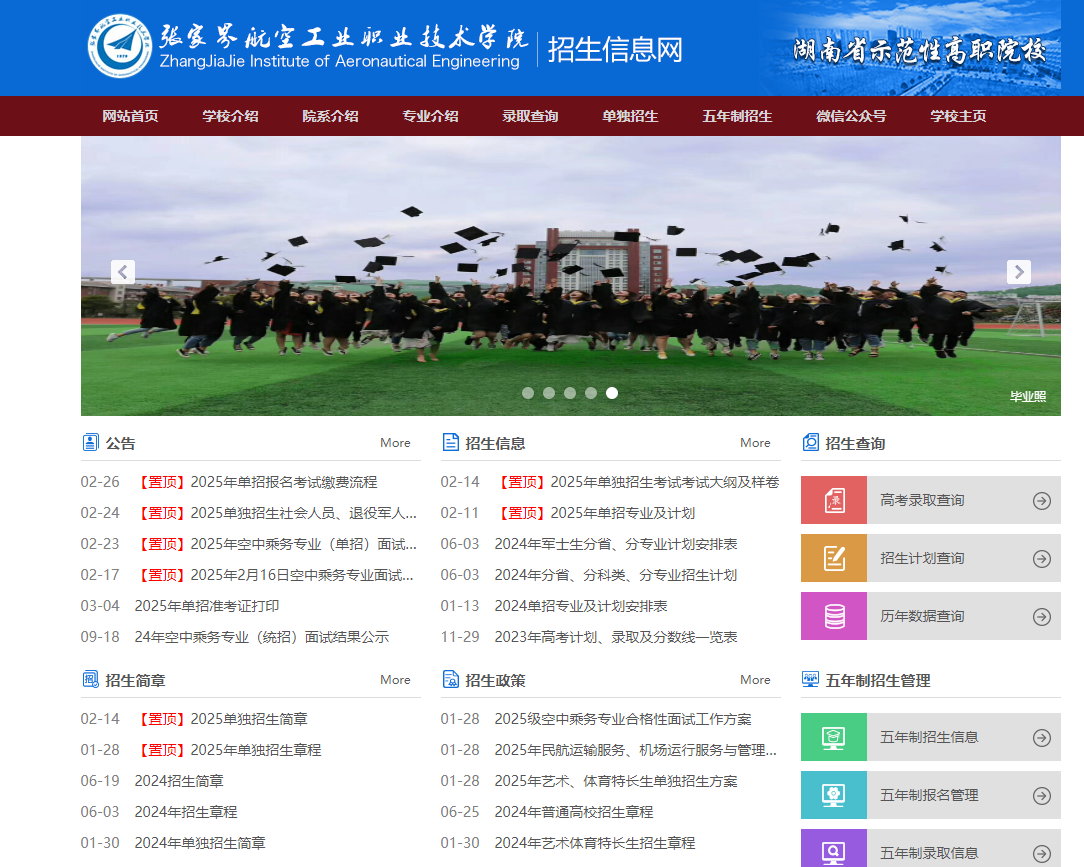Select the third carousel indicator dot

tap(570, 393)
